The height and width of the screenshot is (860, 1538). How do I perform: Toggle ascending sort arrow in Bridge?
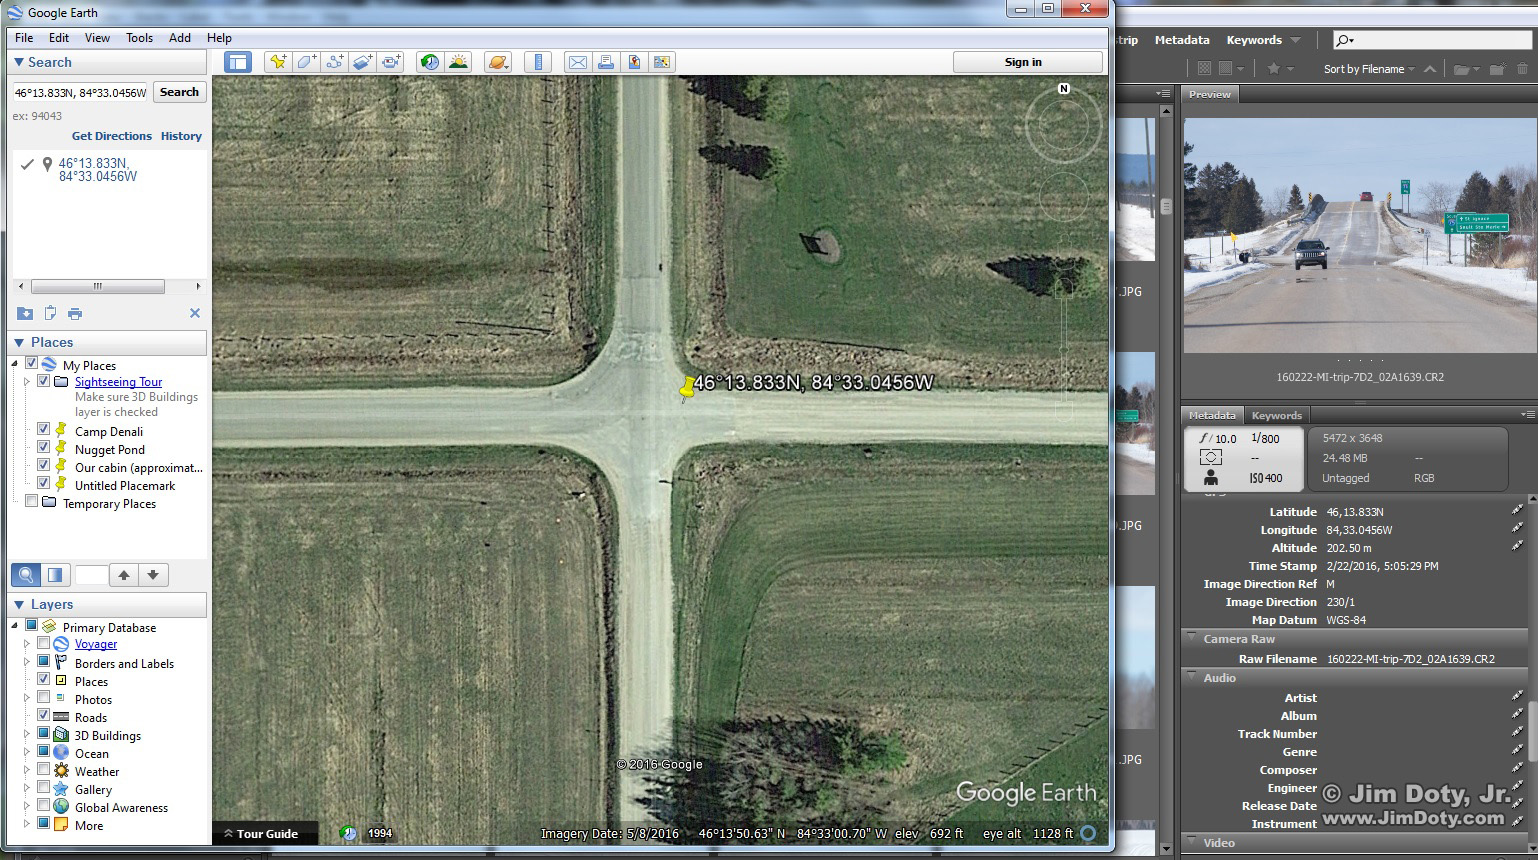tap(1430, 69)
